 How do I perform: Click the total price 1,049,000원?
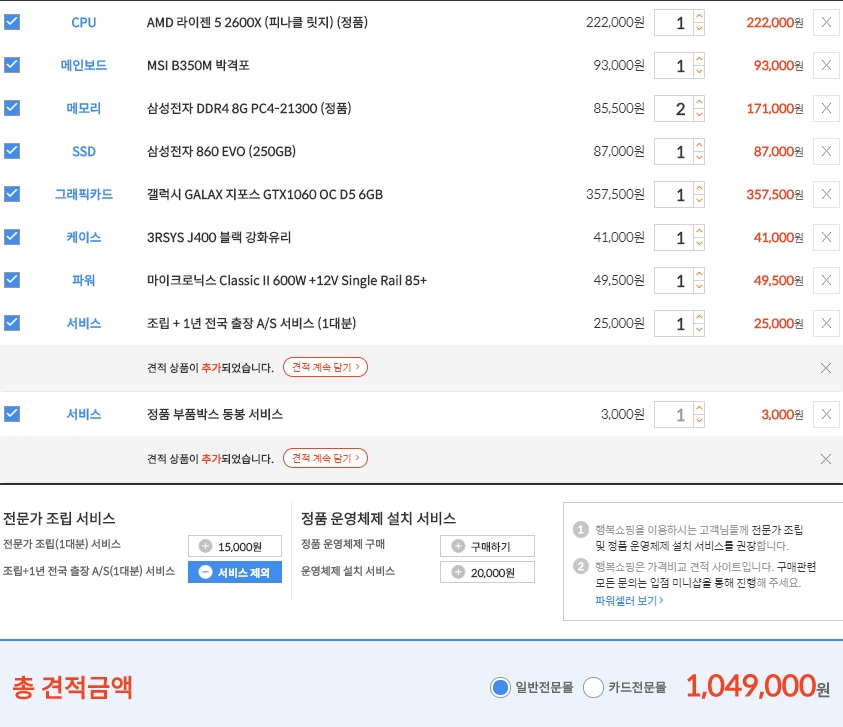pos(758,687)
